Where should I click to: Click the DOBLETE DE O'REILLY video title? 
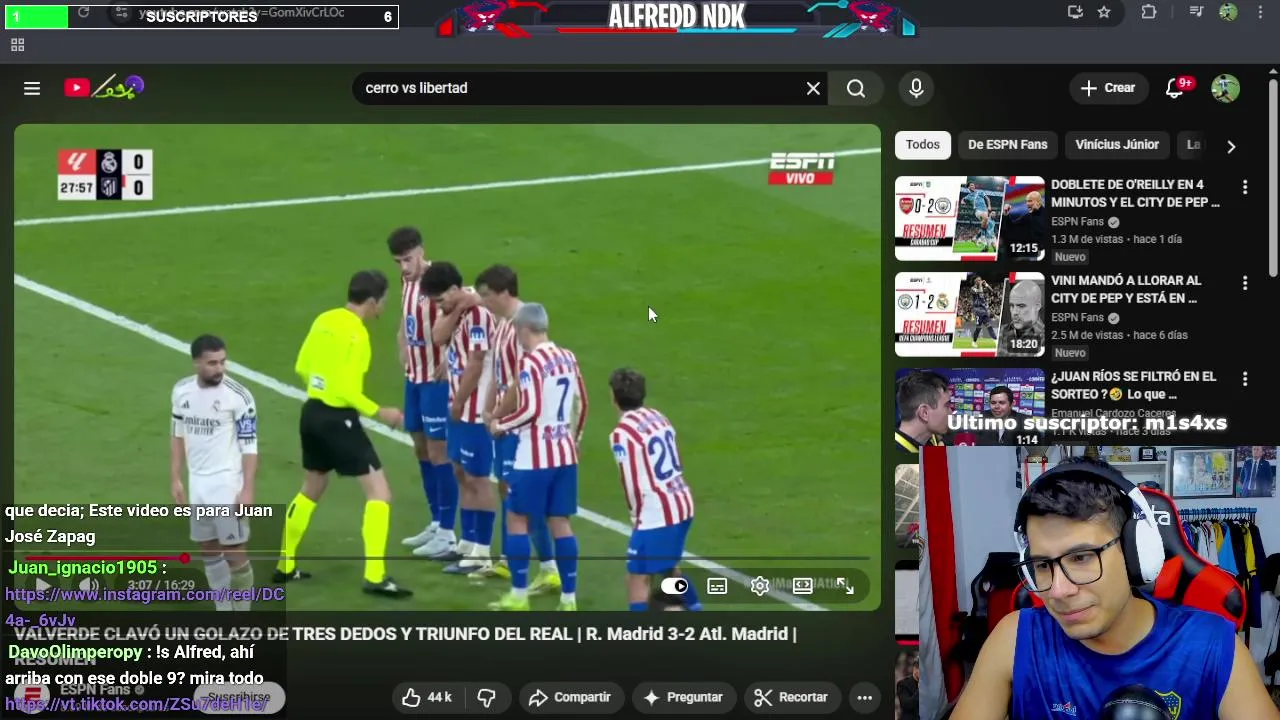click(1135, 193)
